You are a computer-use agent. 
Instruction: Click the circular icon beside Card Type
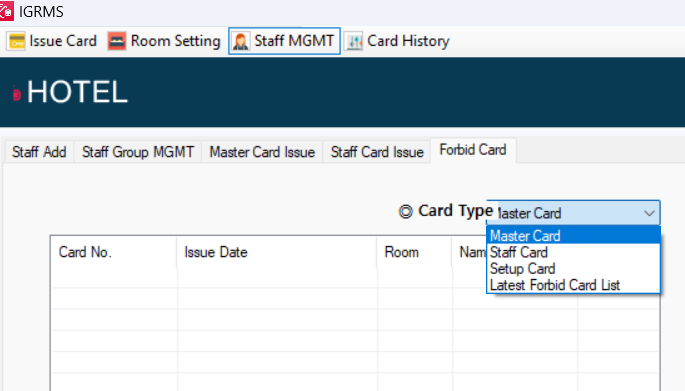tap(405, 212)
